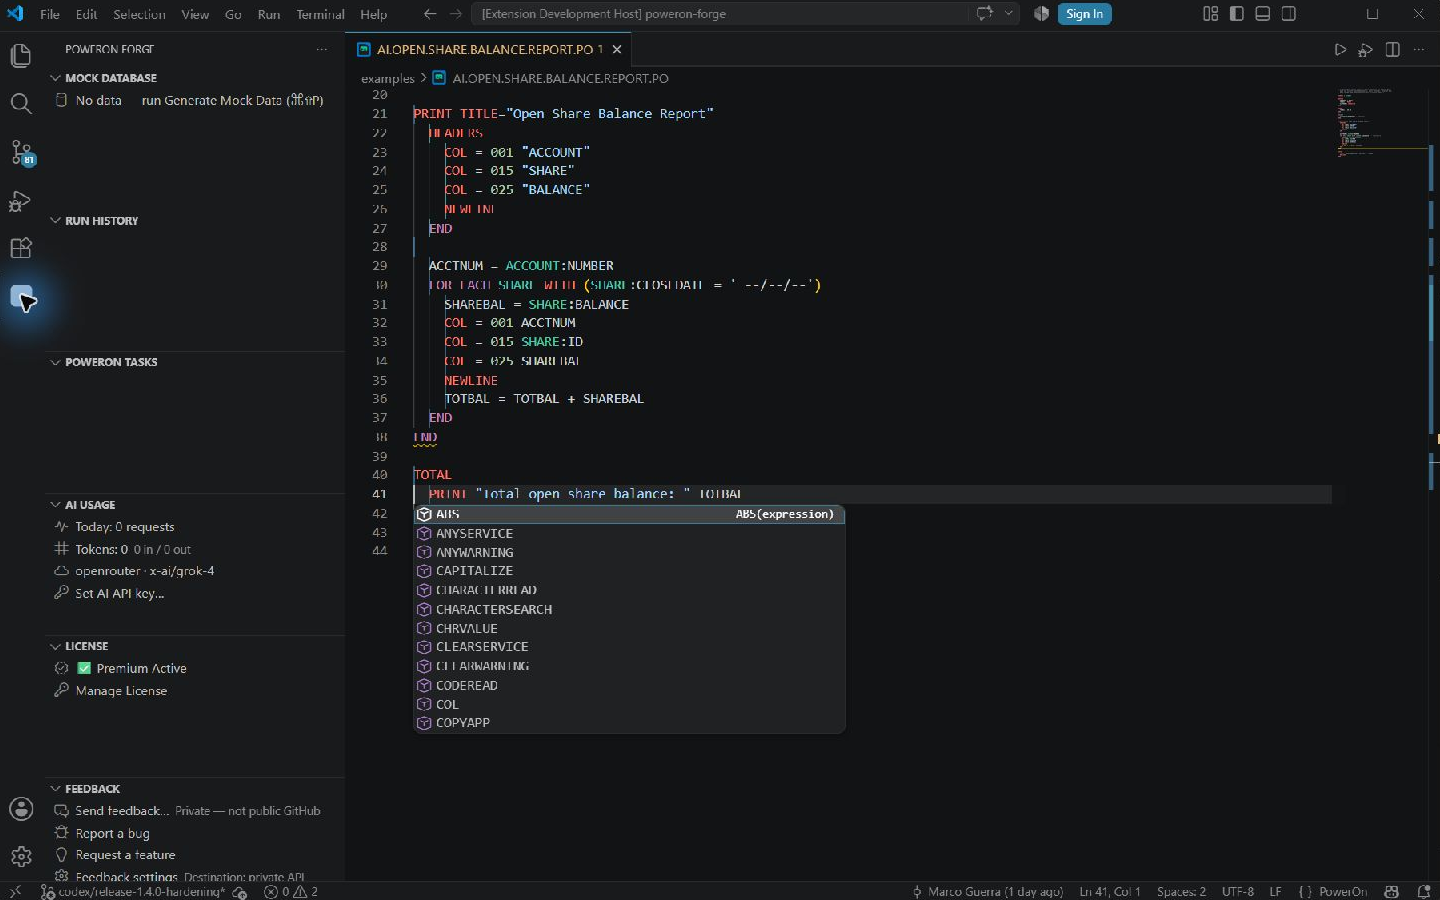
Task: Toggle Primary Side Bar visibility
Action: point(1236,14)
